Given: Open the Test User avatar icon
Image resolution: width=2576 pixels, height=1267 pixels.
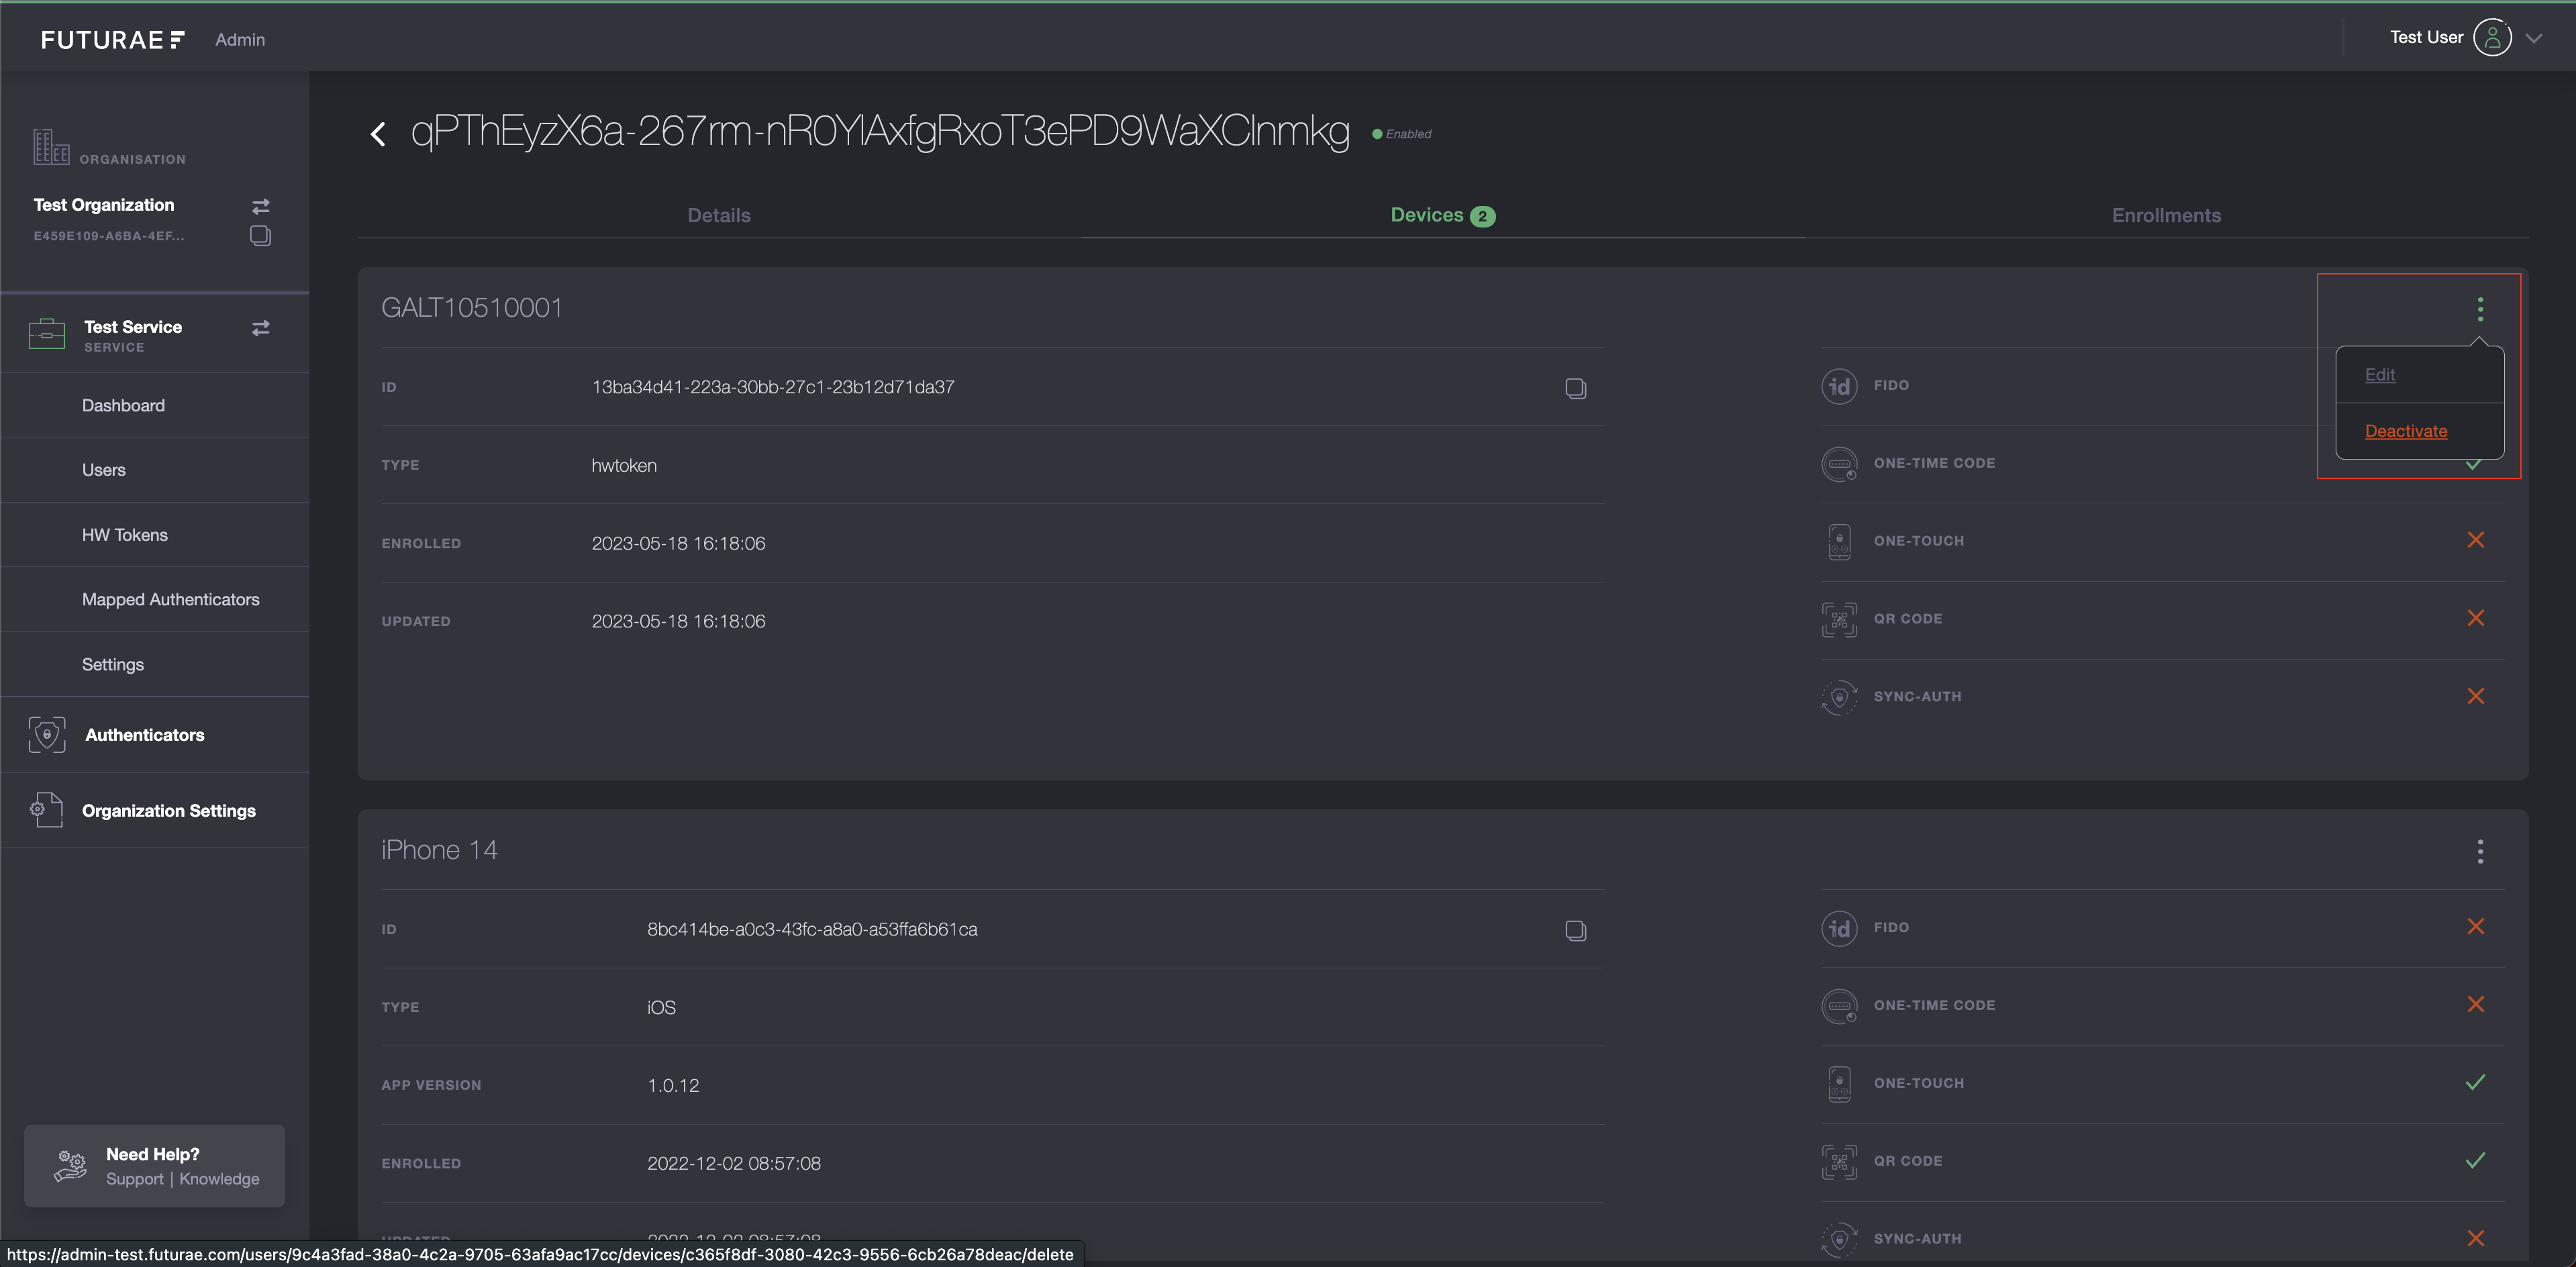Looking at the screenshot, I should tap(2492, 38).
